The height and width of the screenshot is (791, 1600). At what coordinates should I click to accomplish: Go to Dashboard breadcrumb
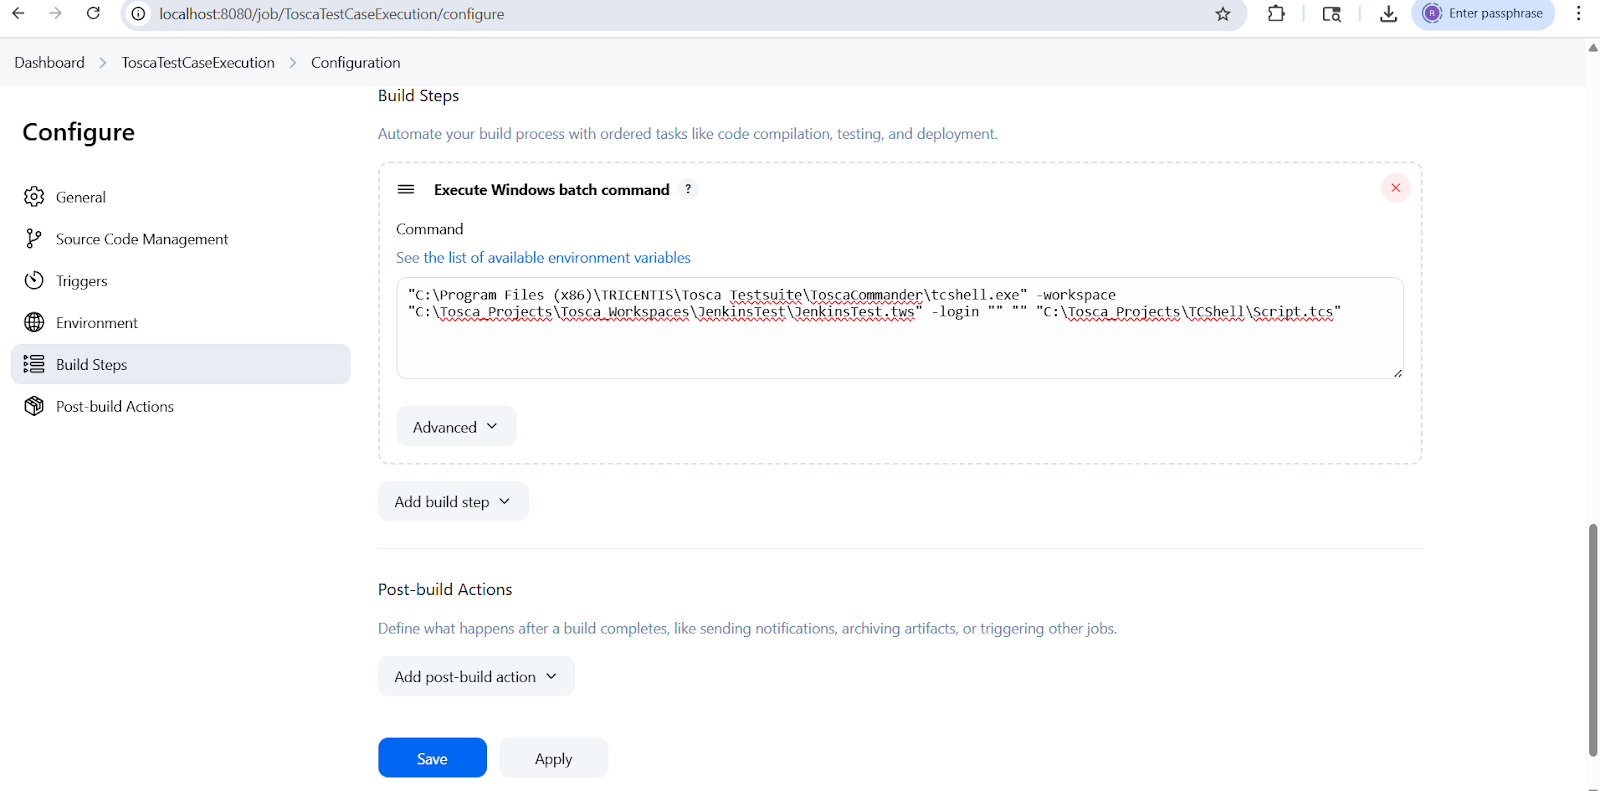click(x=50, y=63)
